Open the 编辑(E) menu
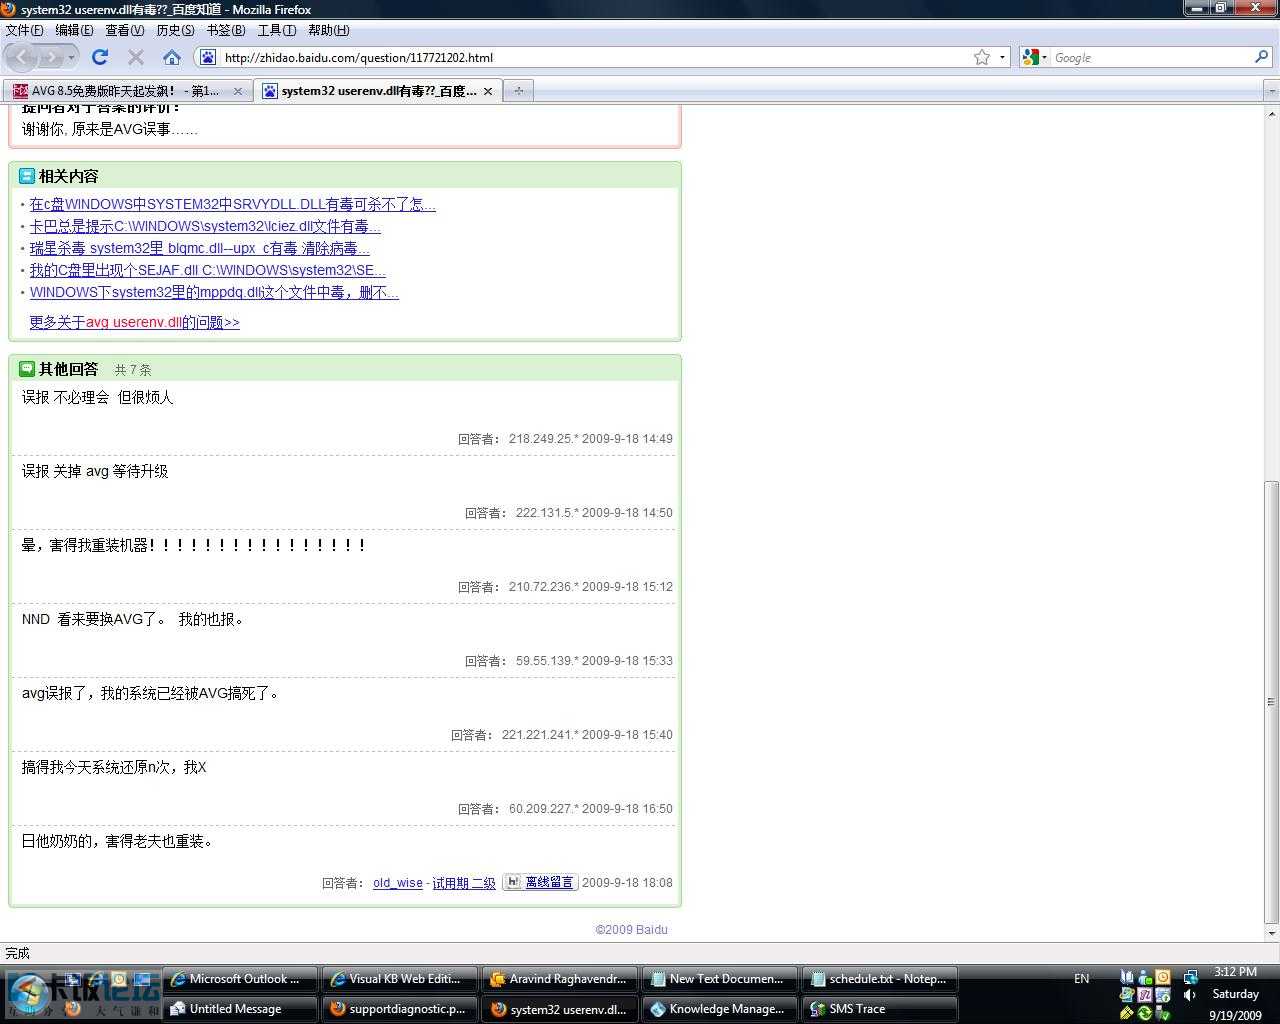 (x=74, y=30)
